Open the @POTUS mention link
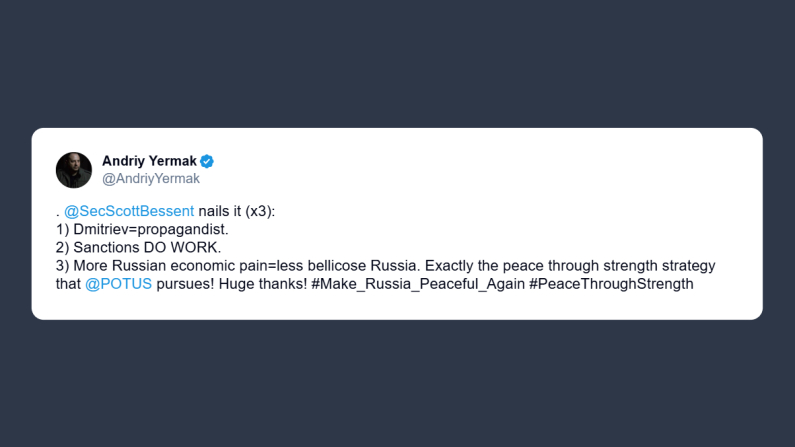Viewport: 795px width, 447px height. (118, 284)
